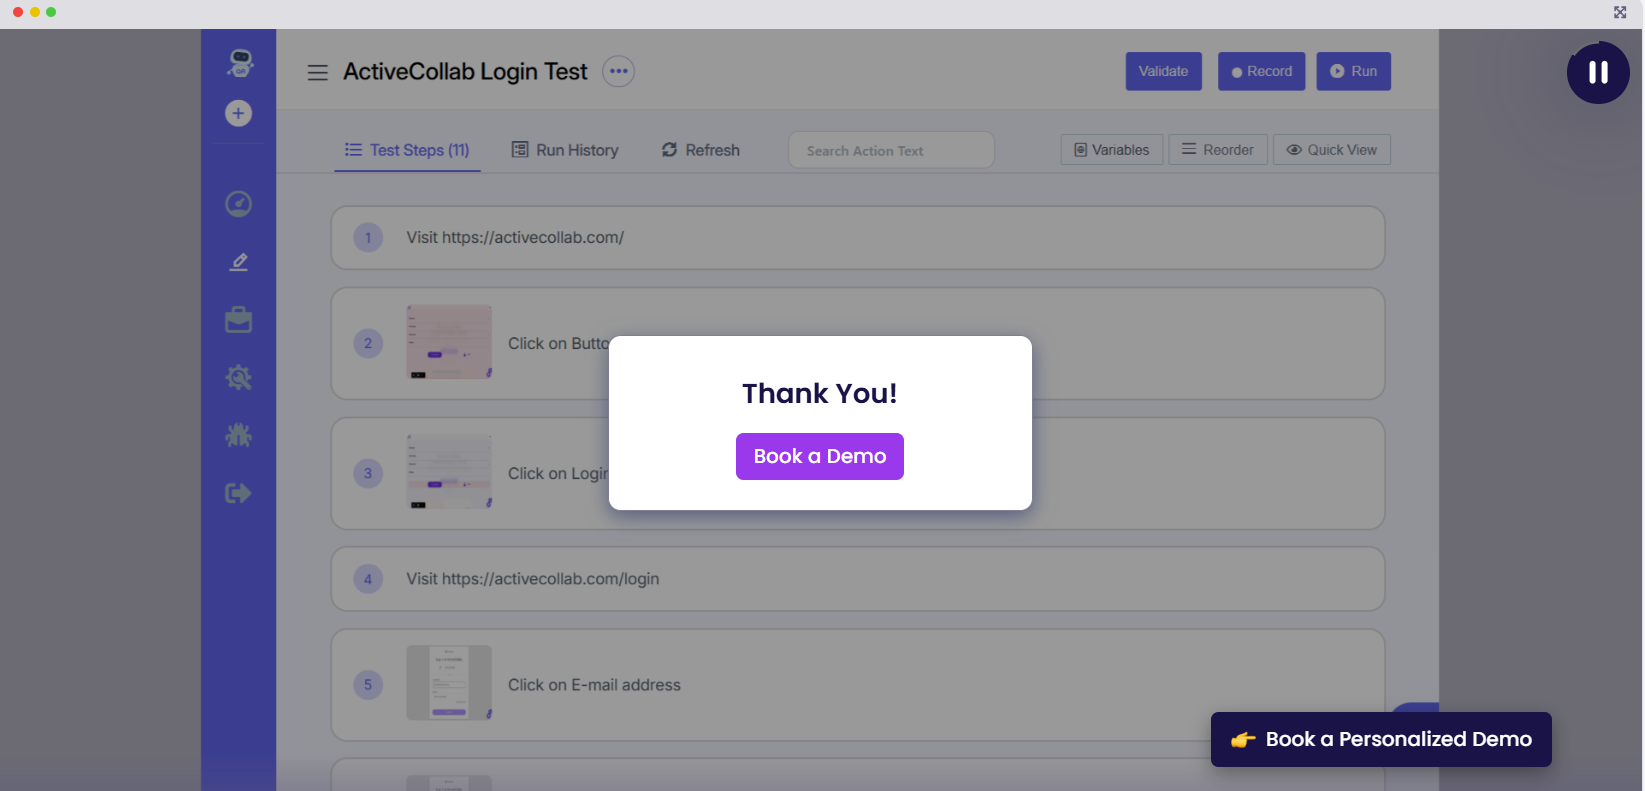
Task: Click the robot logo icon in sidebar
Action: tap(239, 63)
